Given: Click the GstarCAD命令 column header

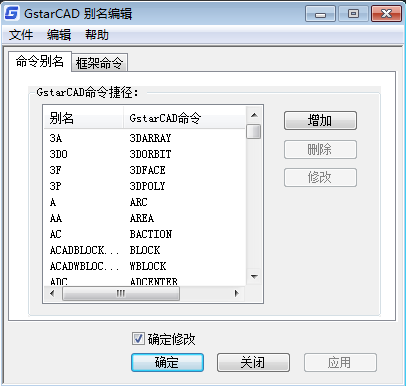Looking at the screenshot, I should tap(184, 118).
